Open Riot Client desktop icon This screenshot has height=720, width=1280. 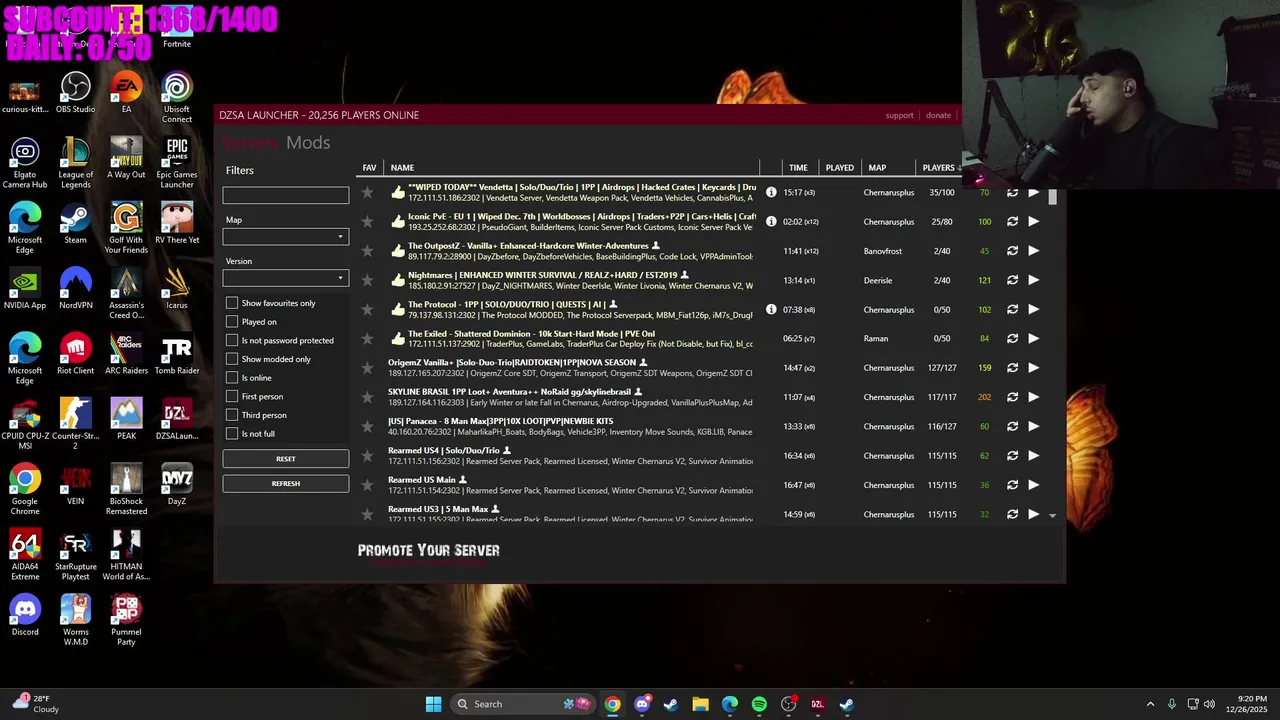tap(76, 353)
